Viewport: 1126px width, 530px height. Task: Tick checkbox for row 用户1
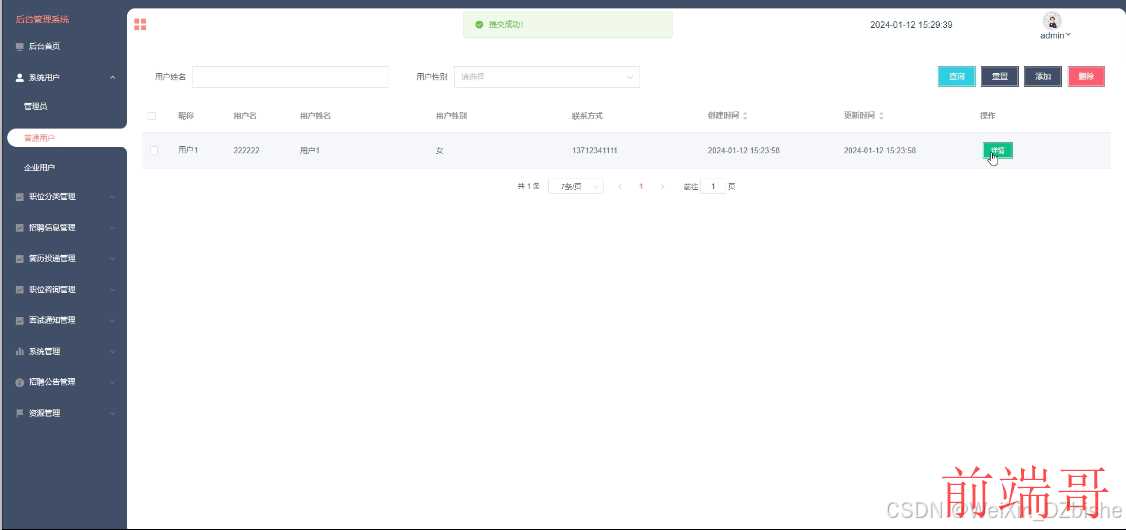pos(152,150)
